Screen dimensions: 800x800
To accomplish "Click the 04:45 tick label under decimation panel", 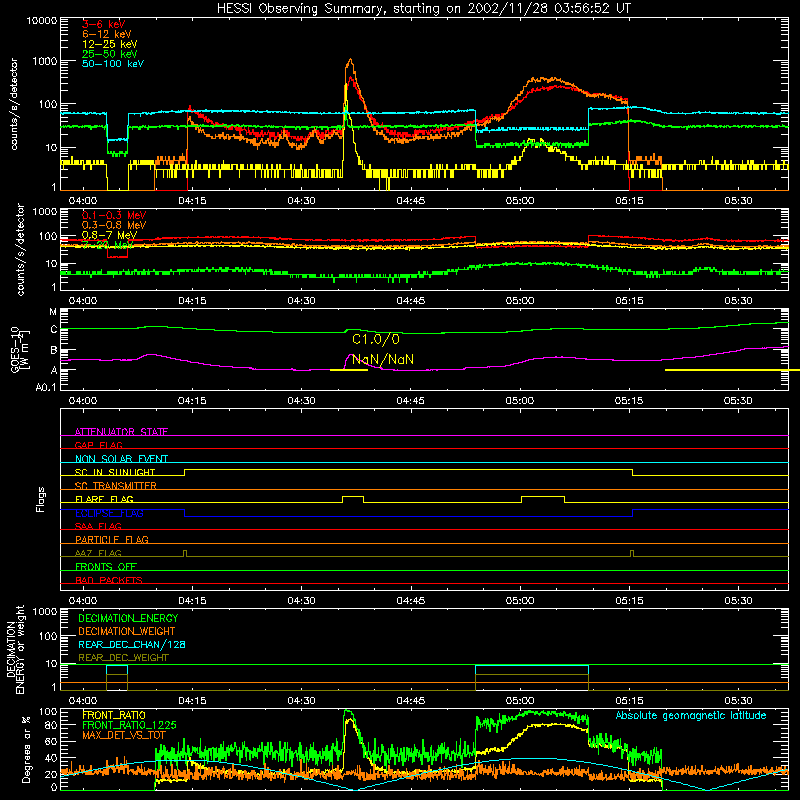I will pos(411,701).
